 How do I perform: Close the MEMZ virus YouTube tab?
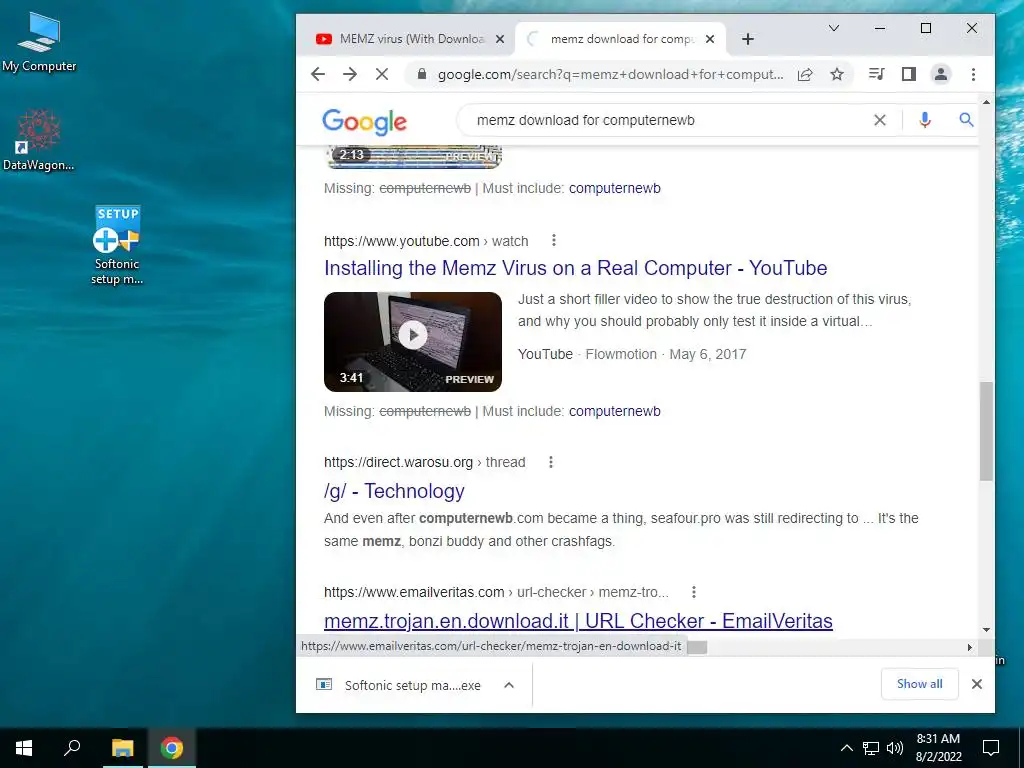pyautogui.click(x=500, y=39)
